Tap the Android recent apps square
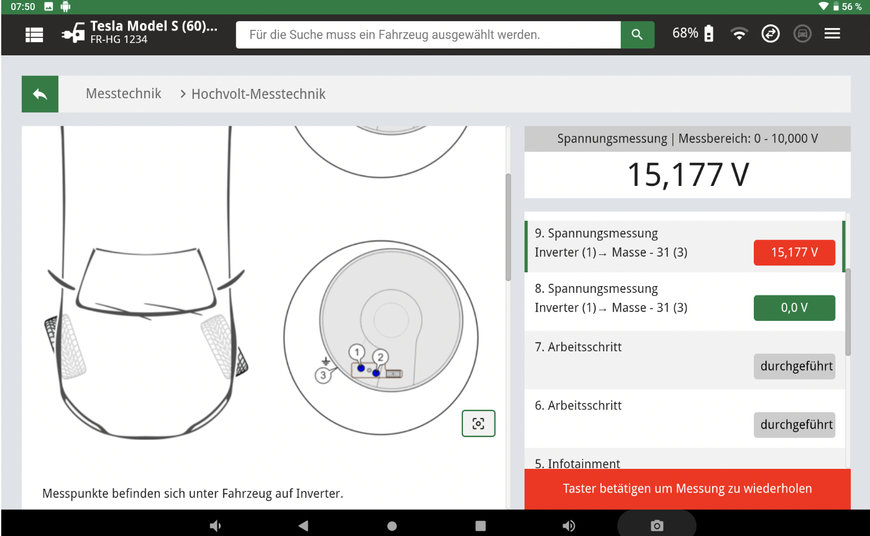The height and width of the screenshot is (536, 870). [x=480, y=525]
